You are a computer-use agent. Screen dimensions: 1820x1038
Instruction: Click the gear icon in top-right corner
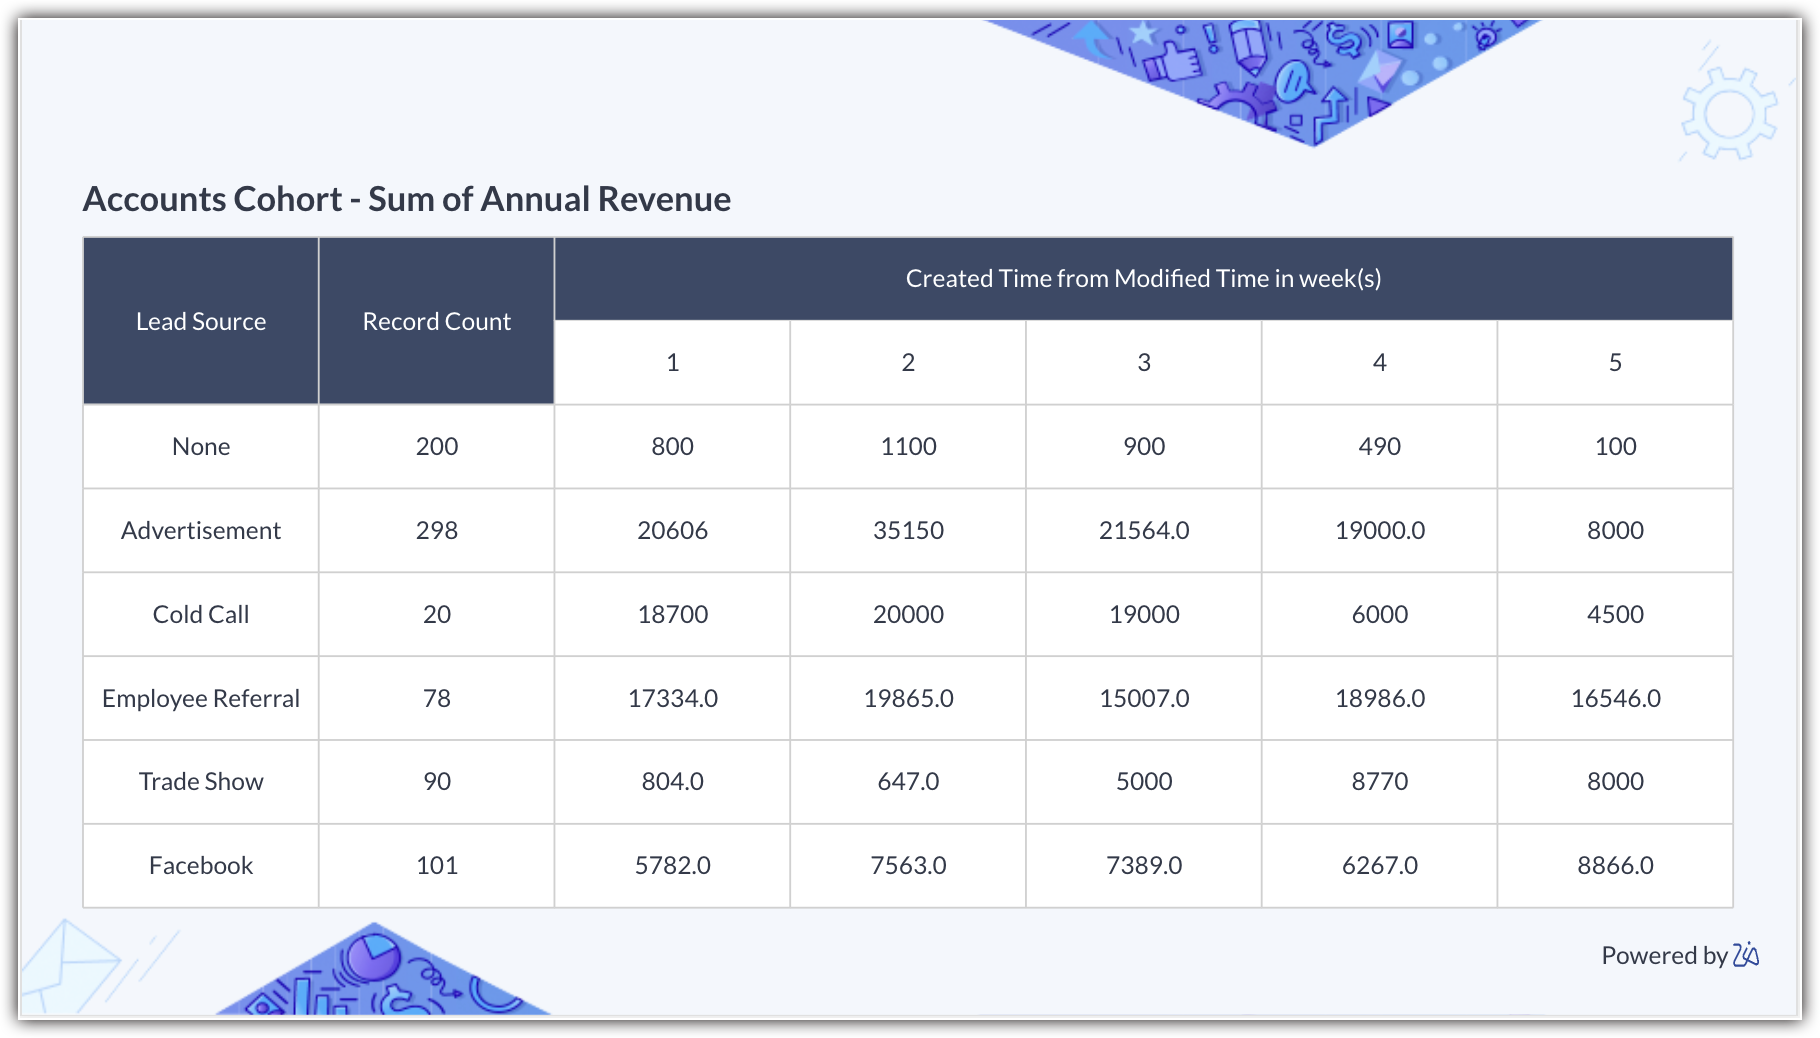1728,112
